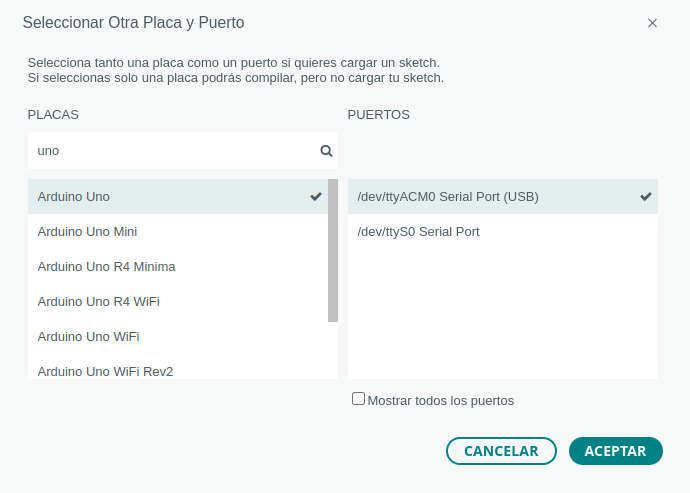Confirm with the ACEPTAR button
This screenshot has height=493, width=690.
point(615,451)
